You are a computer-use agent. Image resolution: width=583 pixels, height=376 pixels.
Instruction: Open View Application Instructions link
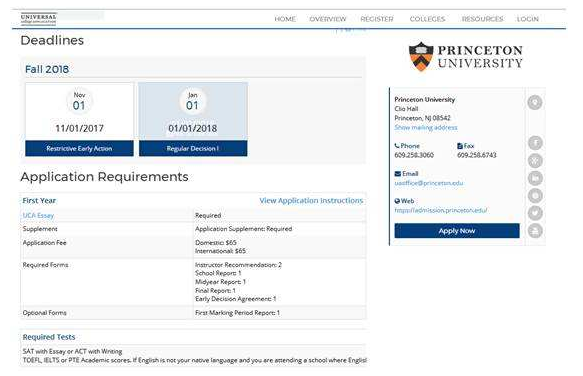tap(311, 200)
